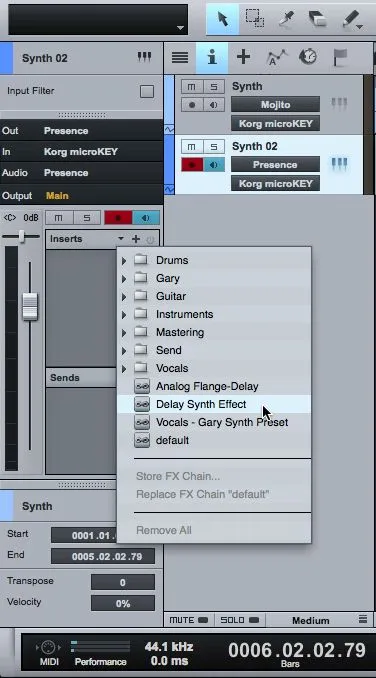The height and width of the screenshot is (678, 376).
Task: Mute the Synth 02 track
Action: [x=192, y=147]
